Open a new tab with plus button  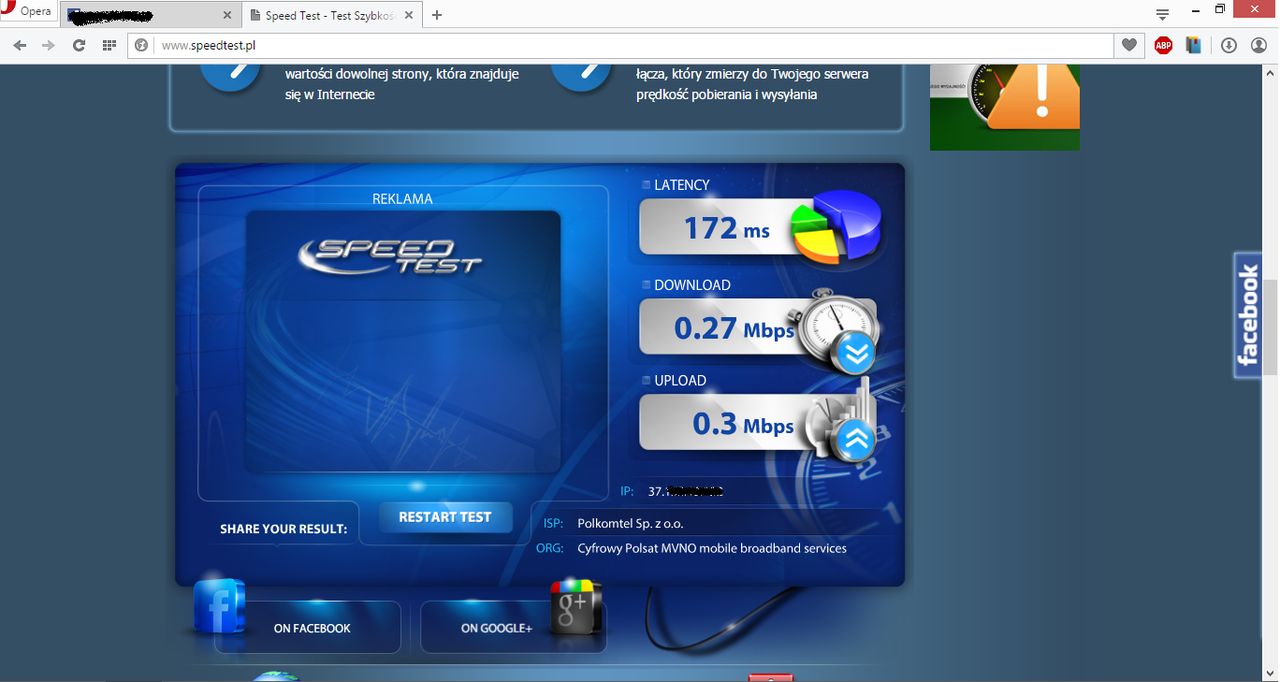click(437, 15)
